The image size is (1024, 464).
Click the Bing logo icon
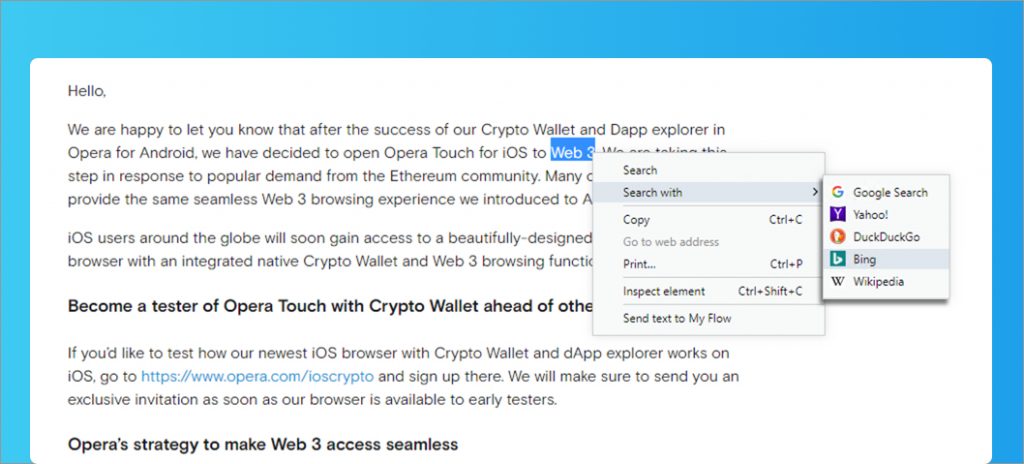click(x=837, y=259)
